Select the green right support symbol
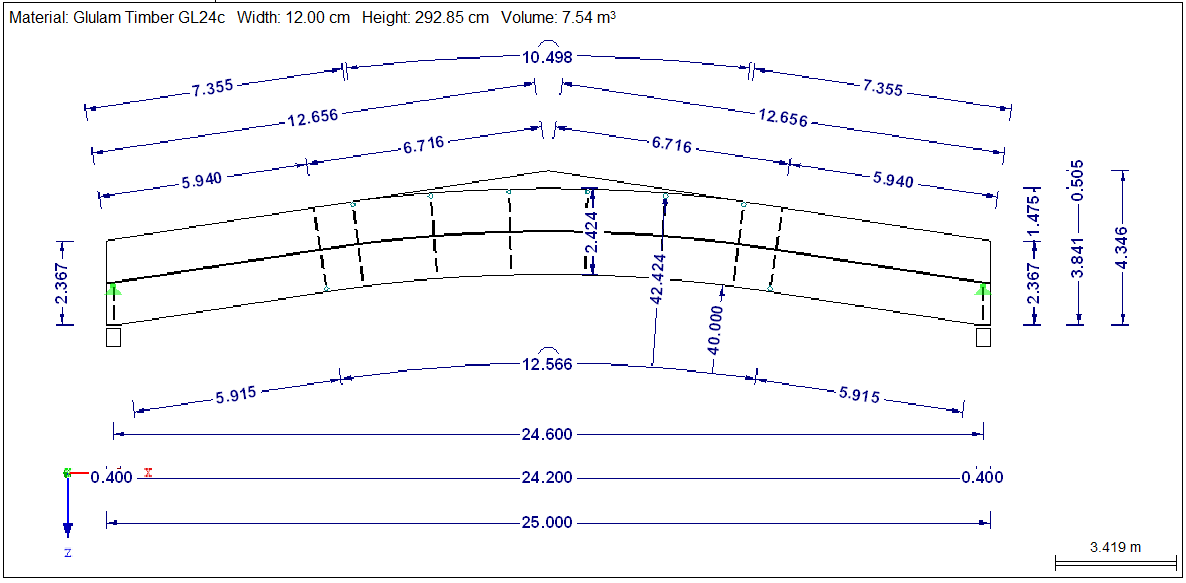This screenshot has width=1186, height=583. pyautogui.click(x=984, y=290)
